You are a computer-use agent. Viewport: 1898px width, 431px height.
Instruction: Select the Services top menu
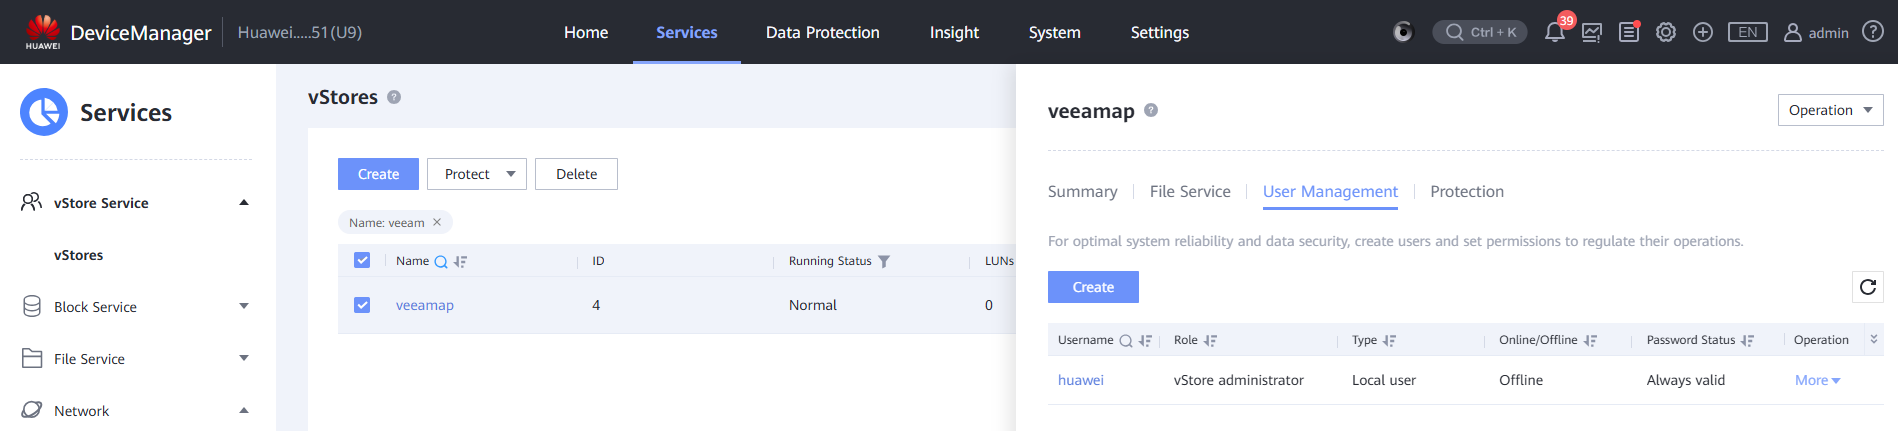pyautogui.click(x=687, y=32)
